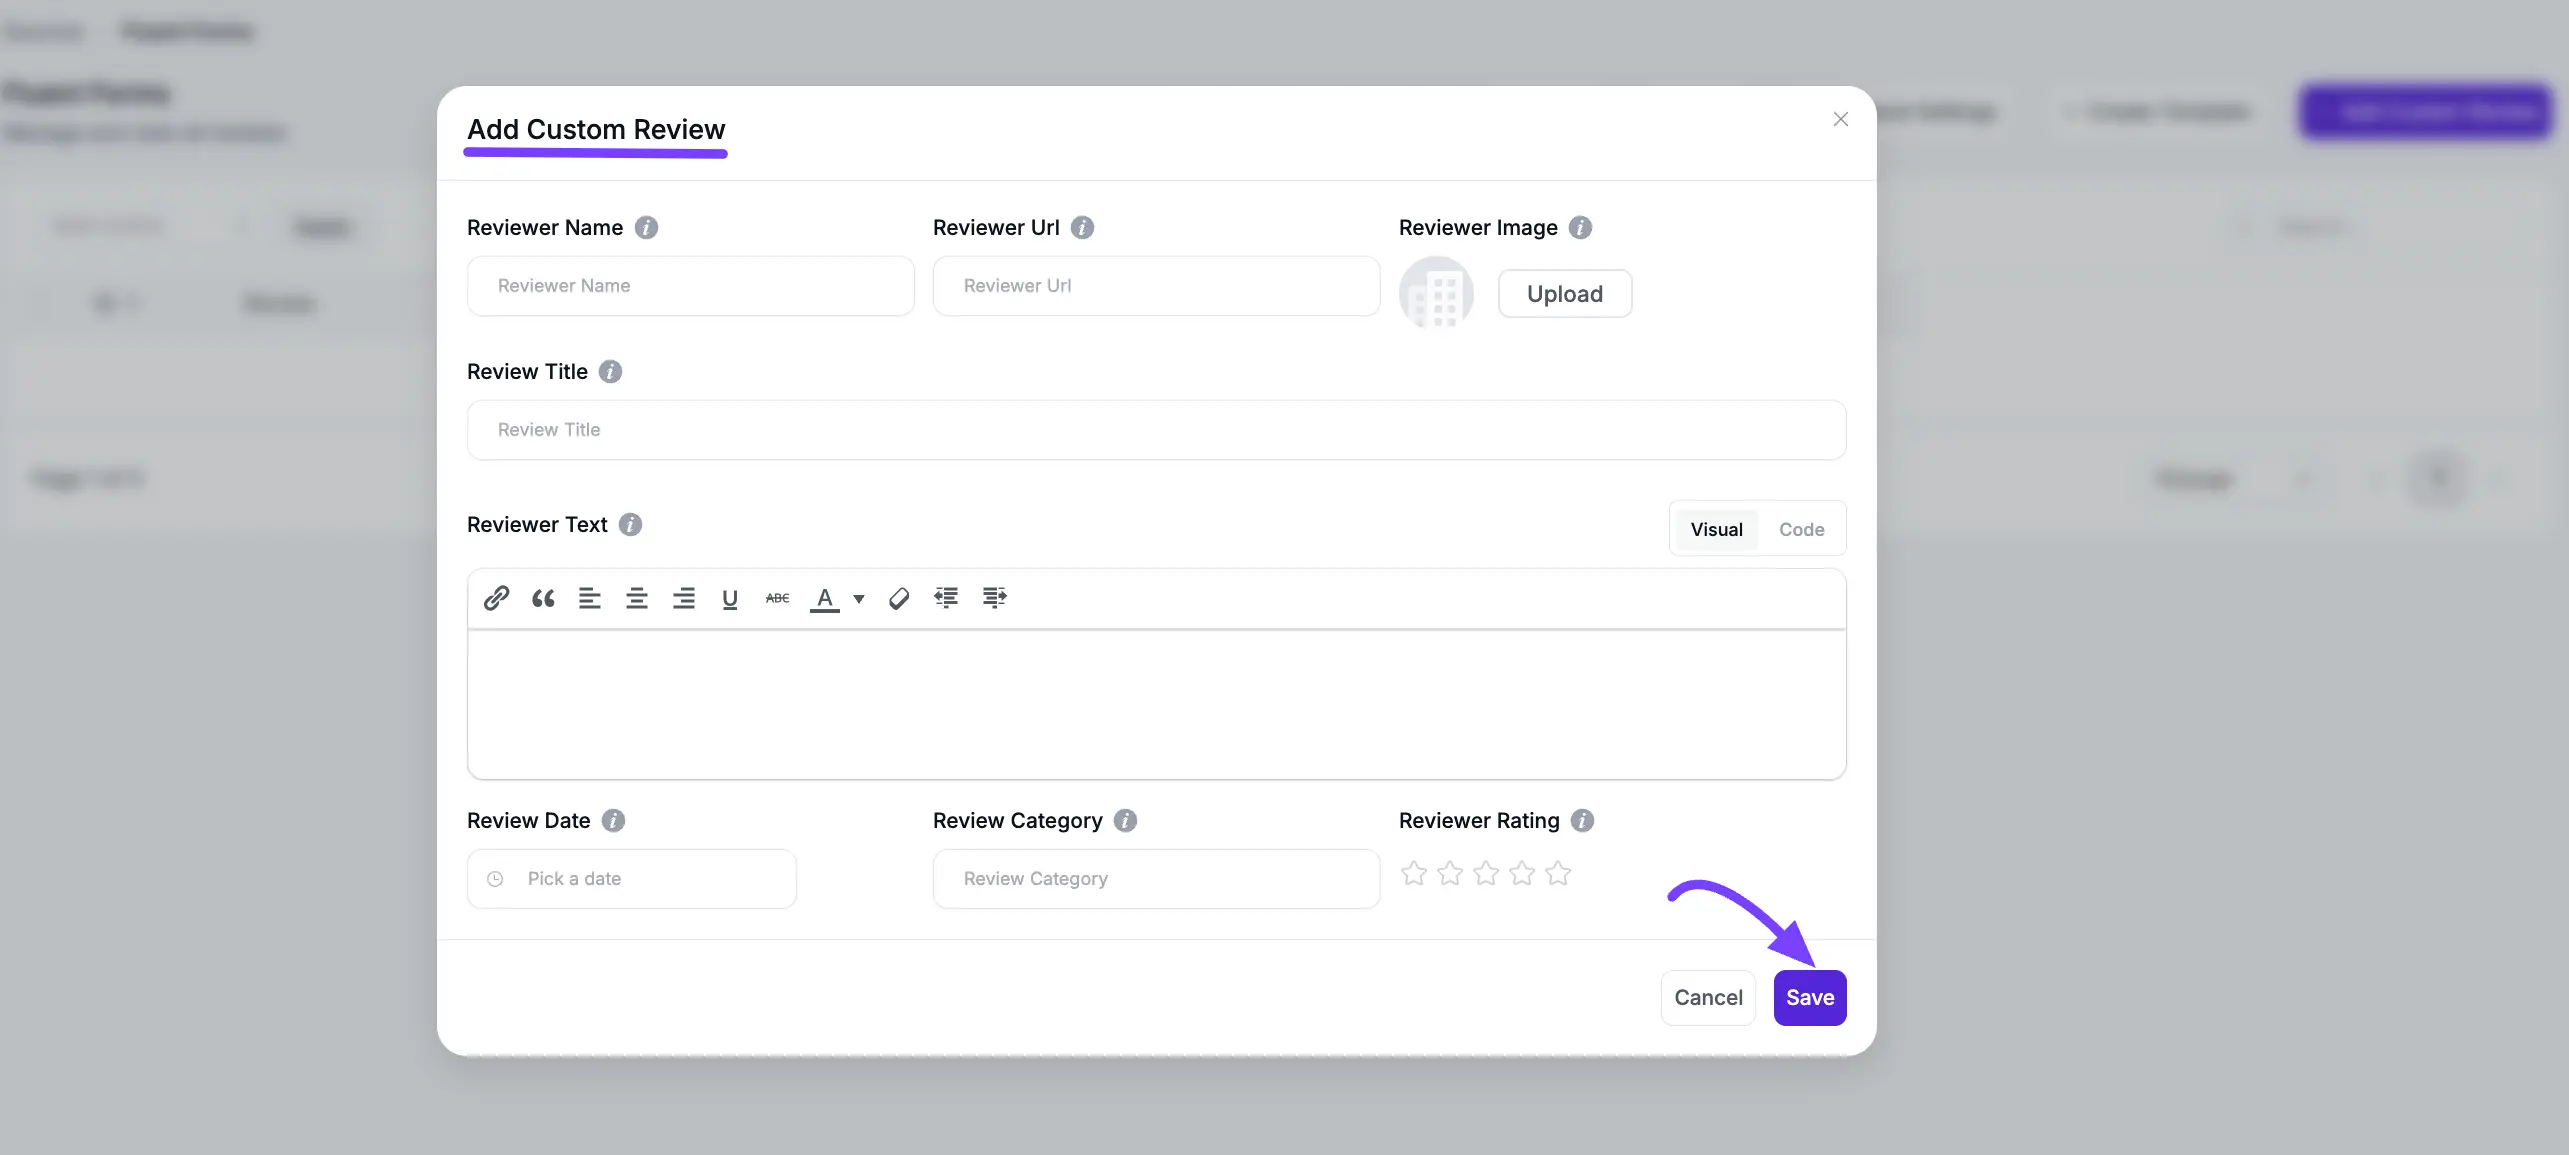
Task: Center align the reviewer text
Action: tap(637, 598)
